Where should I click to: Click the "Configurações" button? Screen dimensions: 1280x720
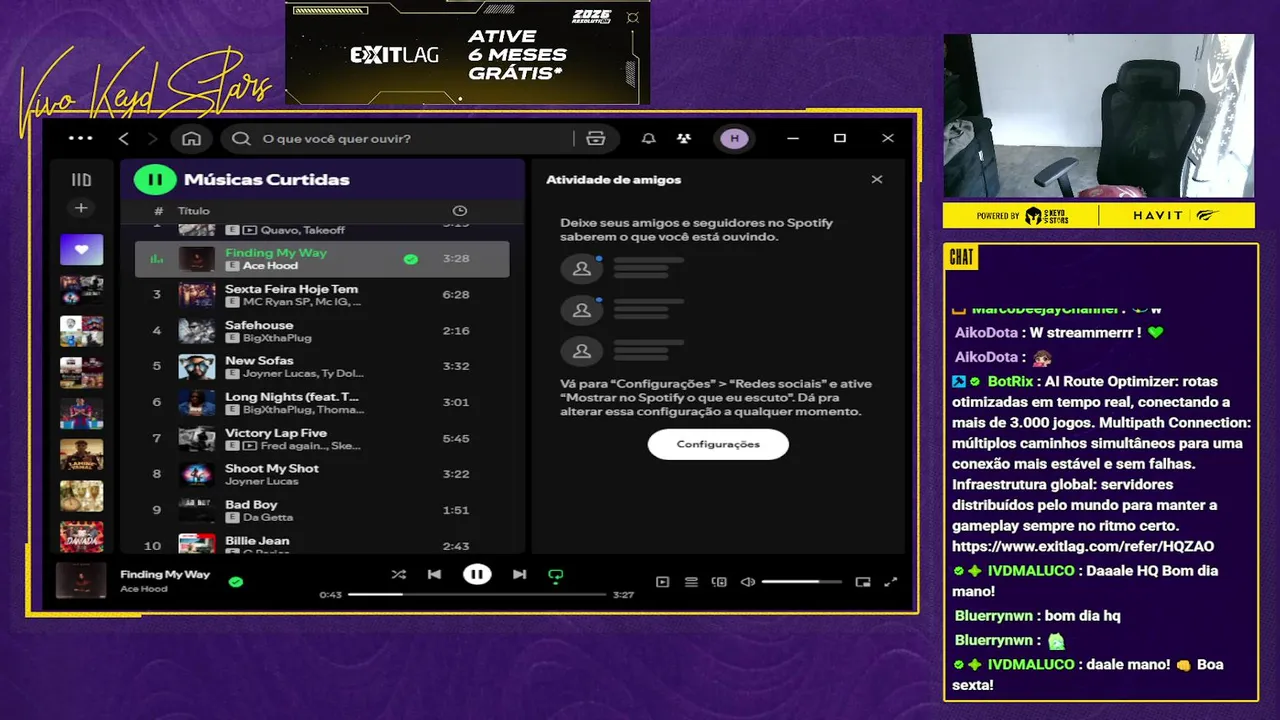point(718,444)
